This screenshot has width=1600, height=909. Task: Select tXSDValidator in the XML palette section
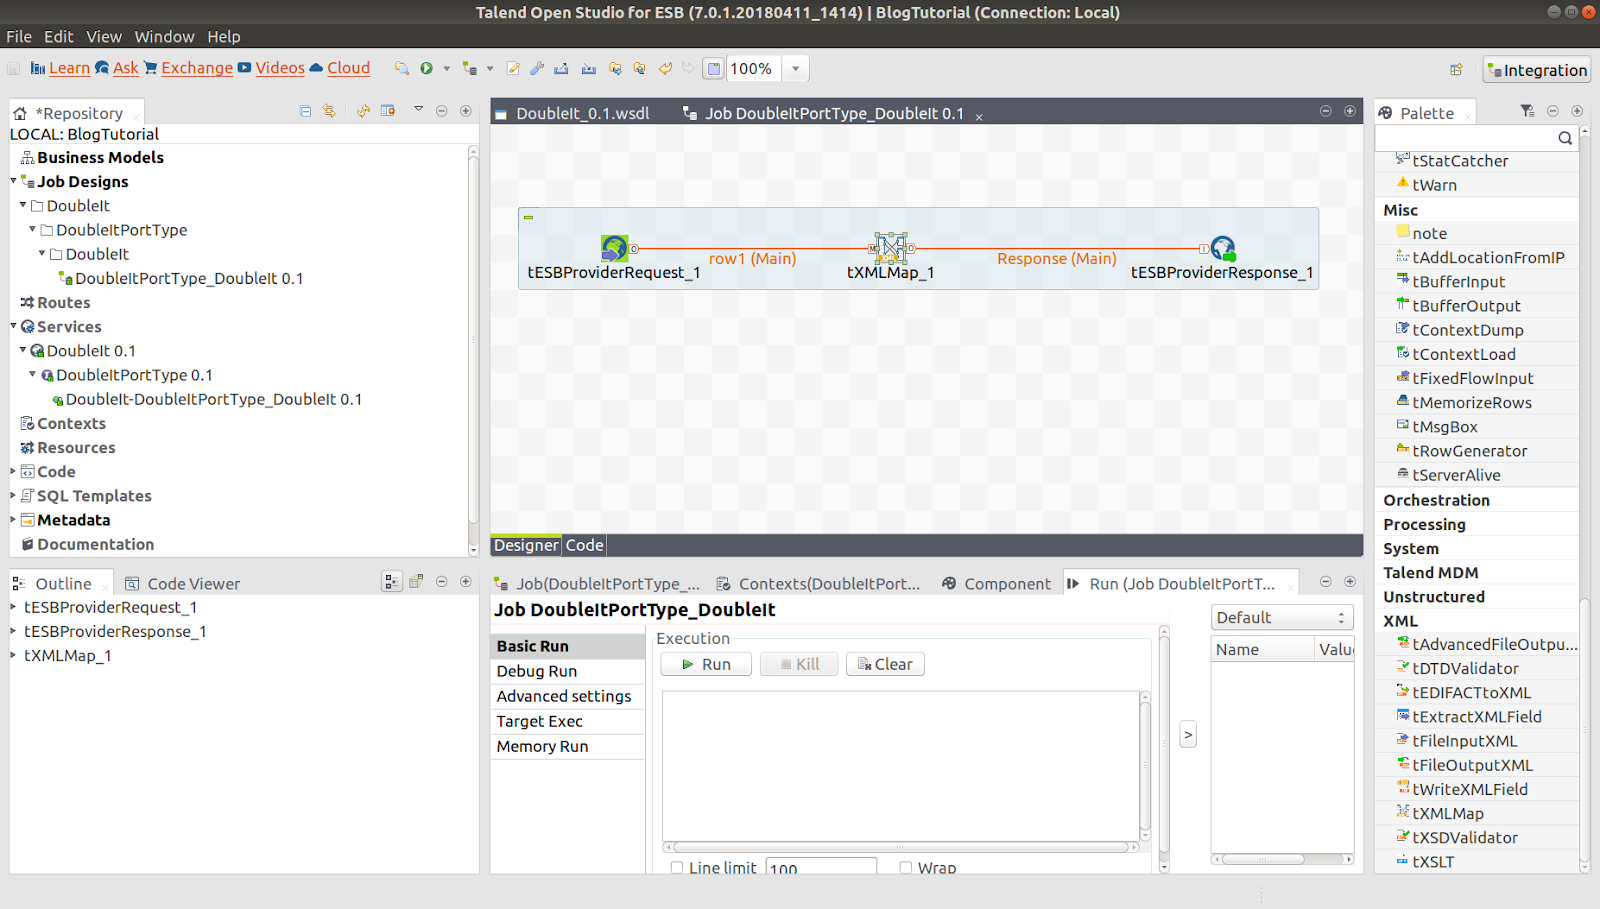[1464, 837]
